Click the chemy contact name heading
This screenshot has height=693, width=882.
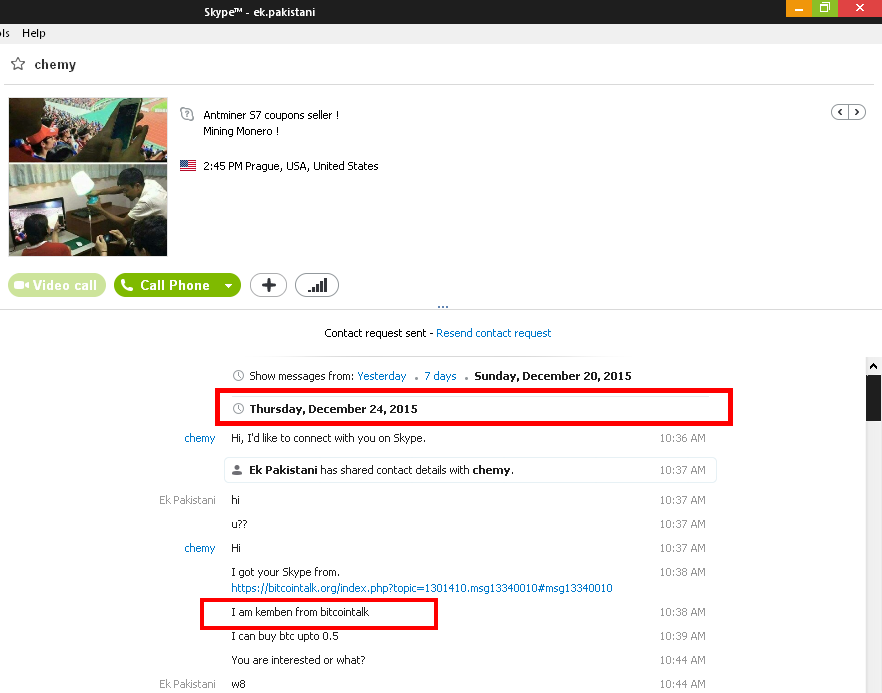tap(55, 65)
